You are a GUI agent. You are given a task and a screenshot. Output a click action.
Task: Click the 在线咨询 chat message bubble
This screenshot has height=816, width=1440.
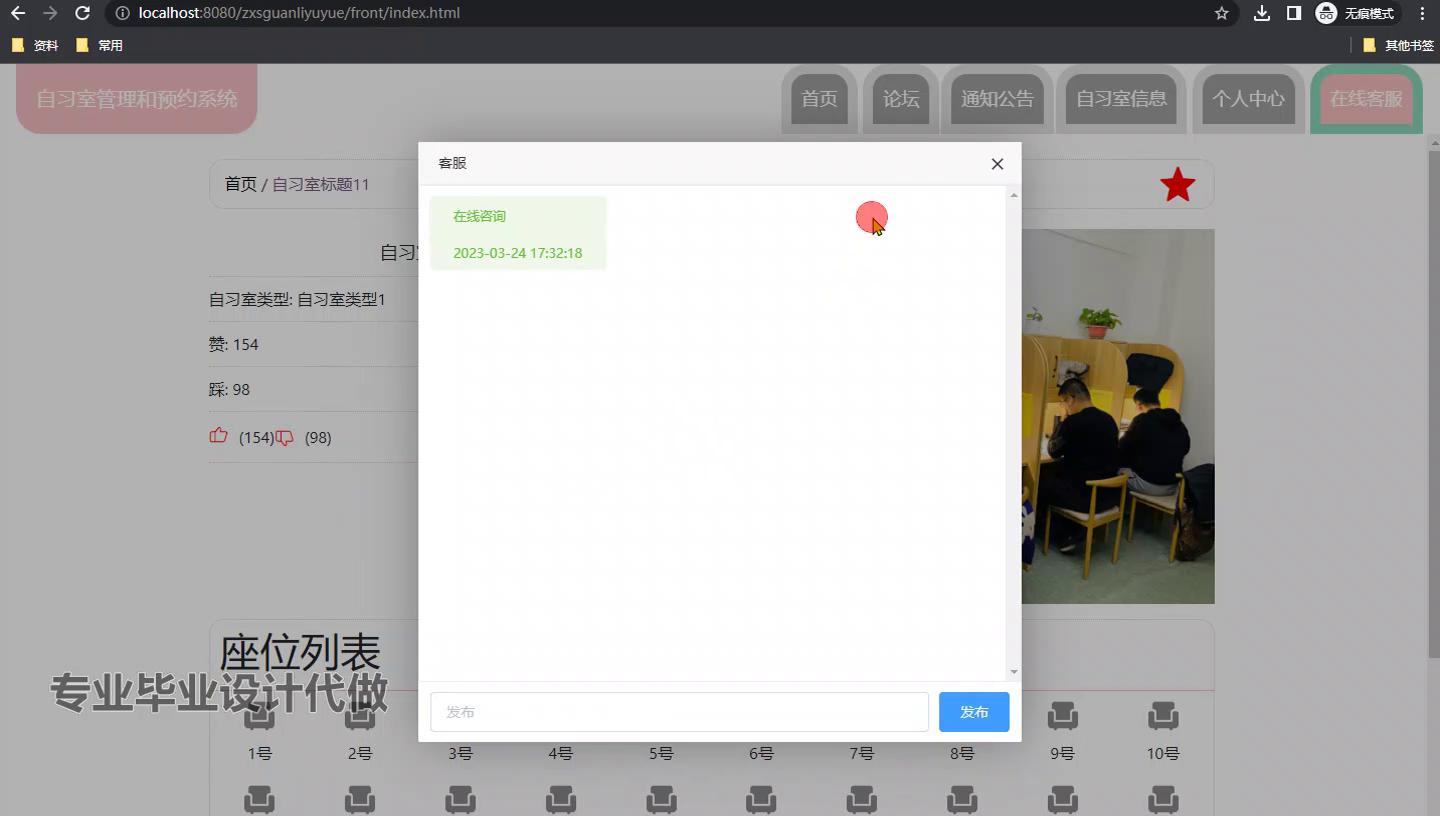pyautogui.click(x=518, y=234)
